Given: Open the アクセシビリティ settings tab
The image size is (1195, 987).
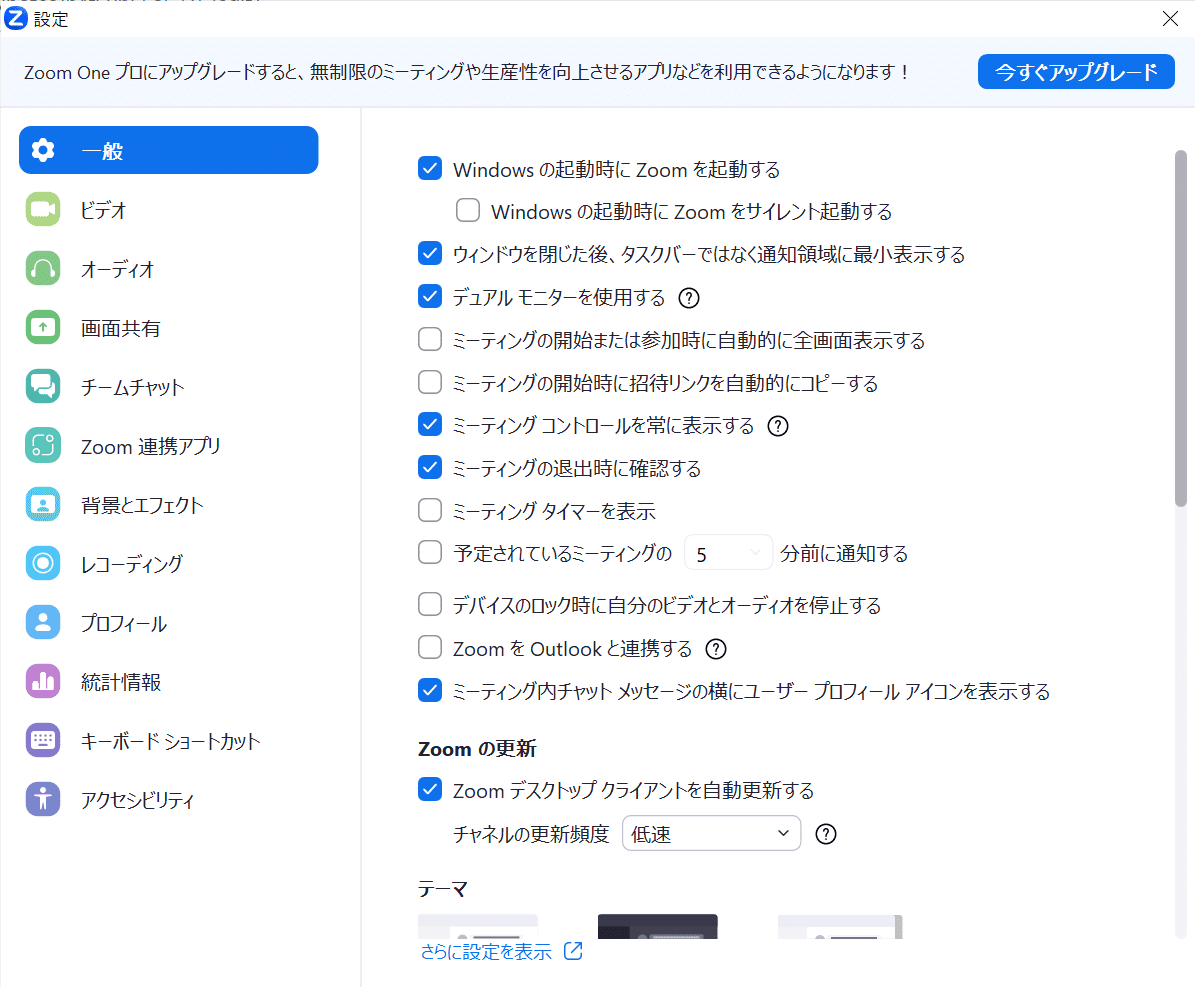Looking at the screenshot, I should point(137,800).
